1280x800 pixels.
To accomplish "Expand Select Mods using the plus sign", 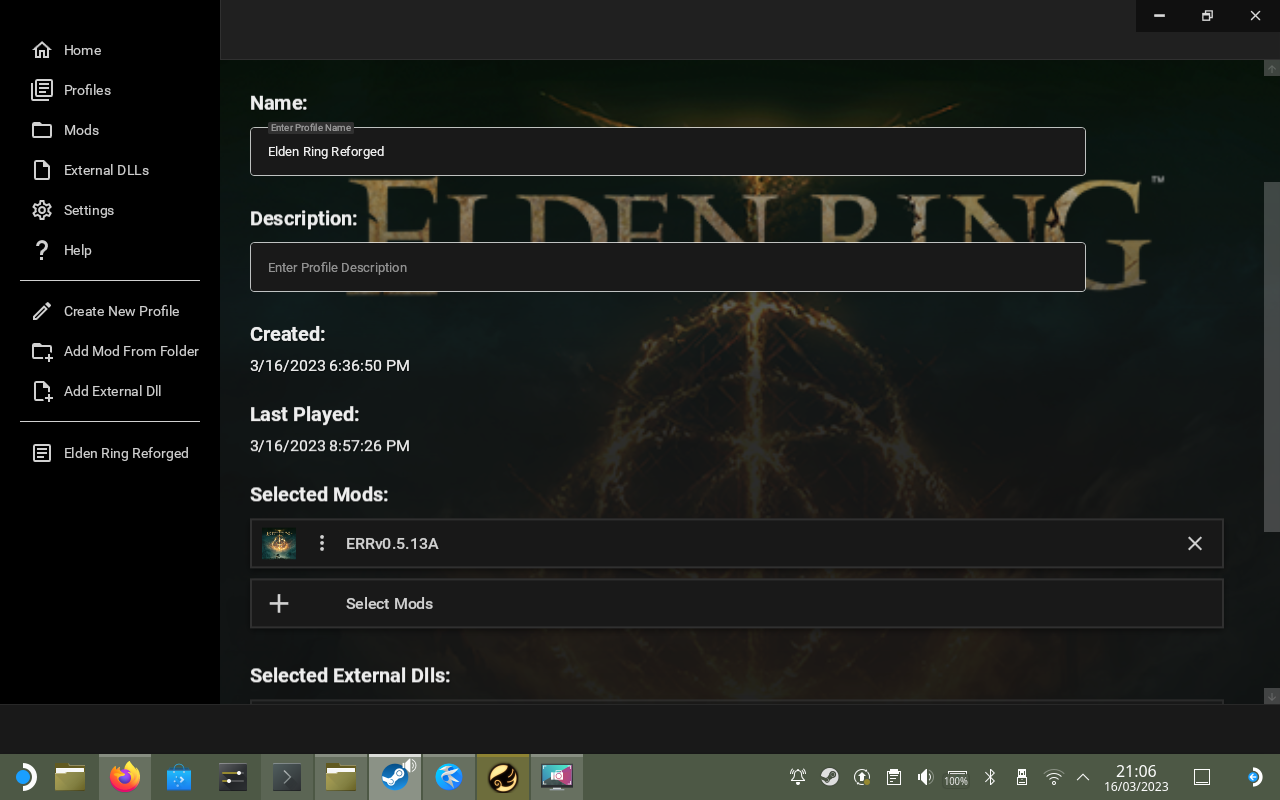I will tap(278, 603).
